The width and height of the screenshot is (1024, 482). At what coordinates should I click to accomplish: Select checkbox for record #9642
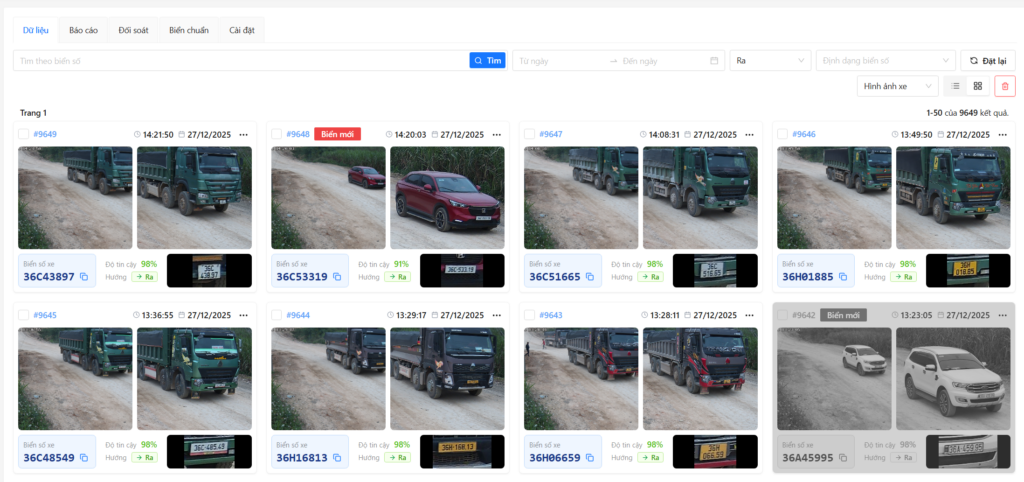[x=783, y=315]
